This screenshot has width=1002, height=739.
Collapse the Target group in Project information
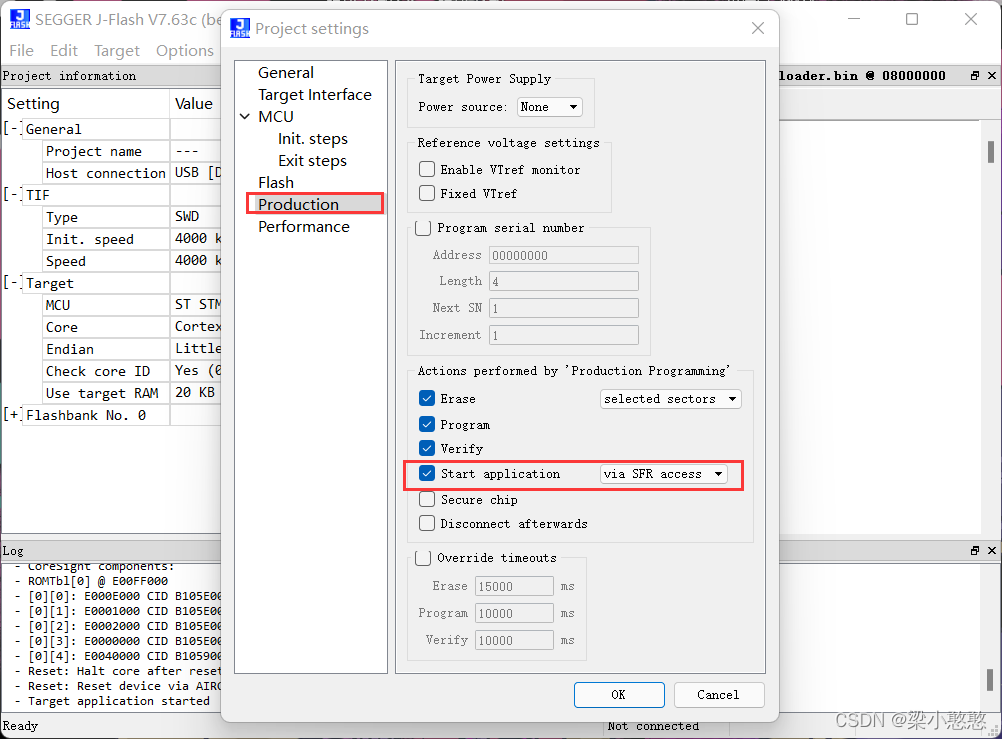pyautogui.click(x=11, y=283)
